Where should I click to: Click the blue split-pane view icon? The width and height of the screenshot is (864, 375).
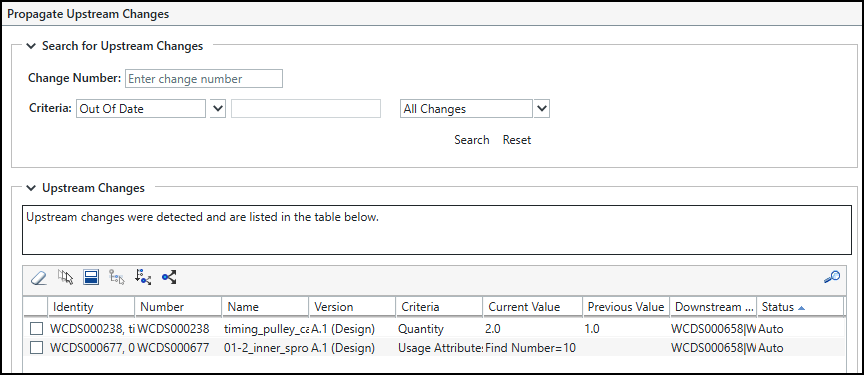click(x=91, y=278)
